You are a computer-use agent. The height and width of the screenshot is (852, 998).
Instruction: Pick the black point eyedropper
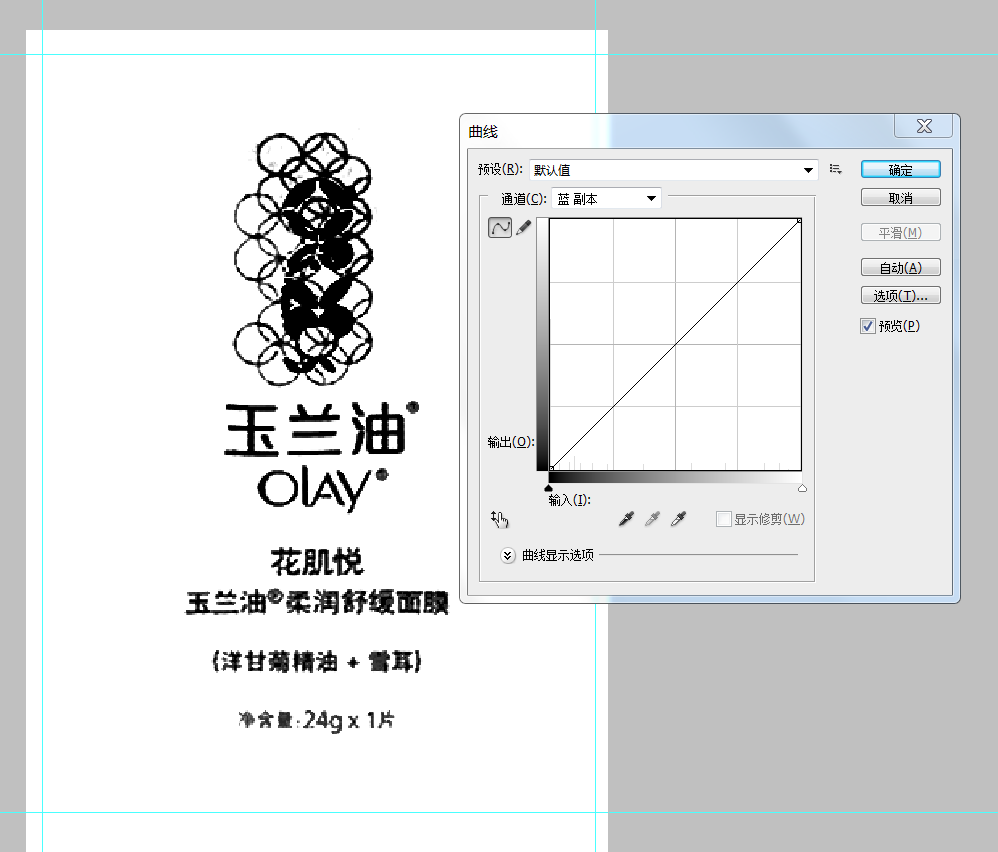[626, 519]
